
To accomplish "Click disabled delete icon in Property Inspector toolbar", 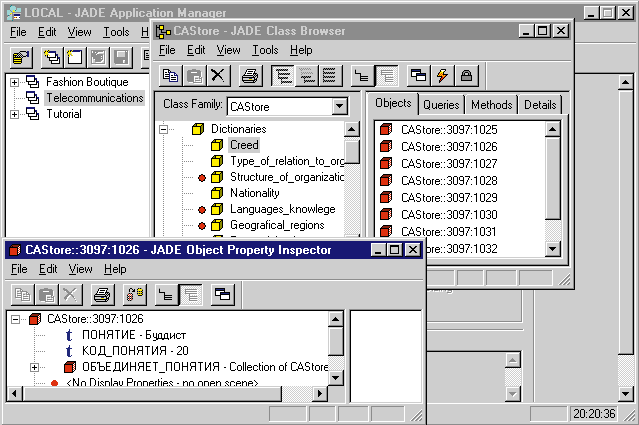I will 71,295.
